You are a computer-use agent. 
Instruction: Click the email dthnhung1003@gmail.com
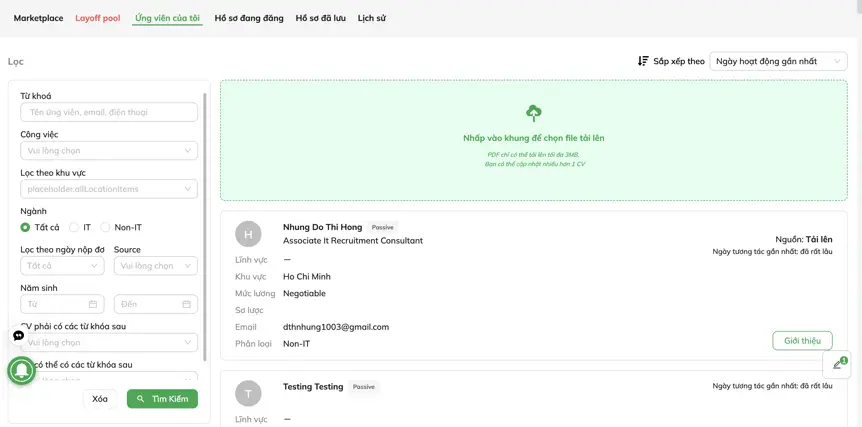pyautogui.click(x=336, y=327)
